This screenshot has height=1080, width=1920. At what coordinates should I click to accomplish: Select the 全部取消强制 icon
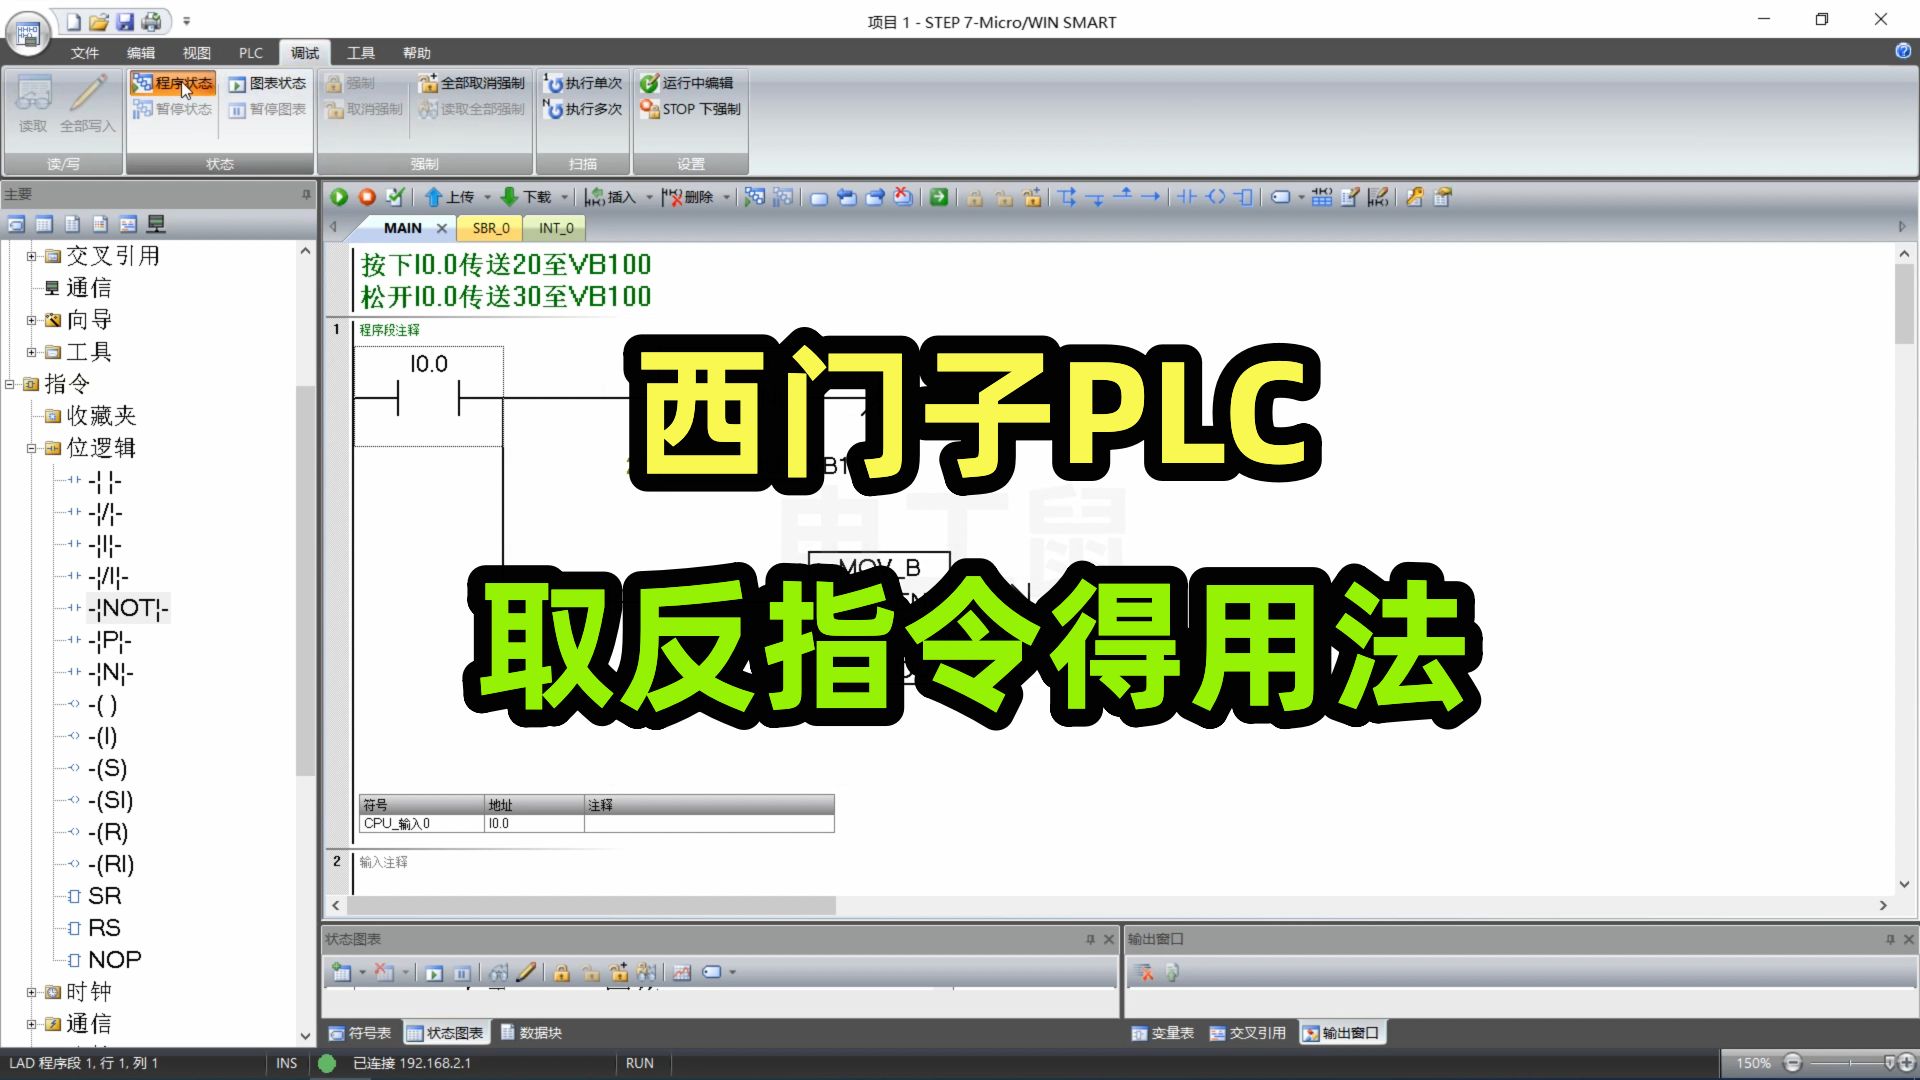point(429,82)
